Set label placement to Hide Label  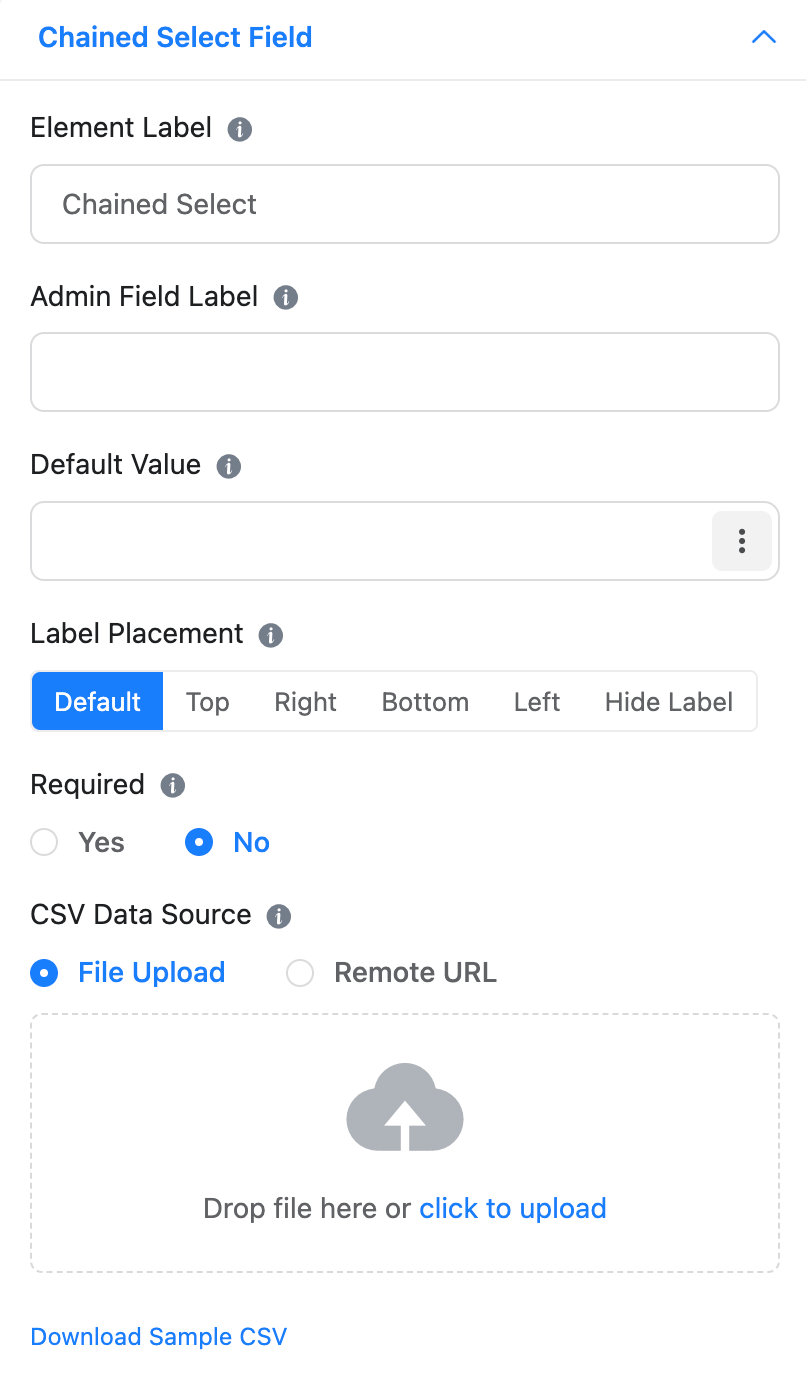click(668, 702)
